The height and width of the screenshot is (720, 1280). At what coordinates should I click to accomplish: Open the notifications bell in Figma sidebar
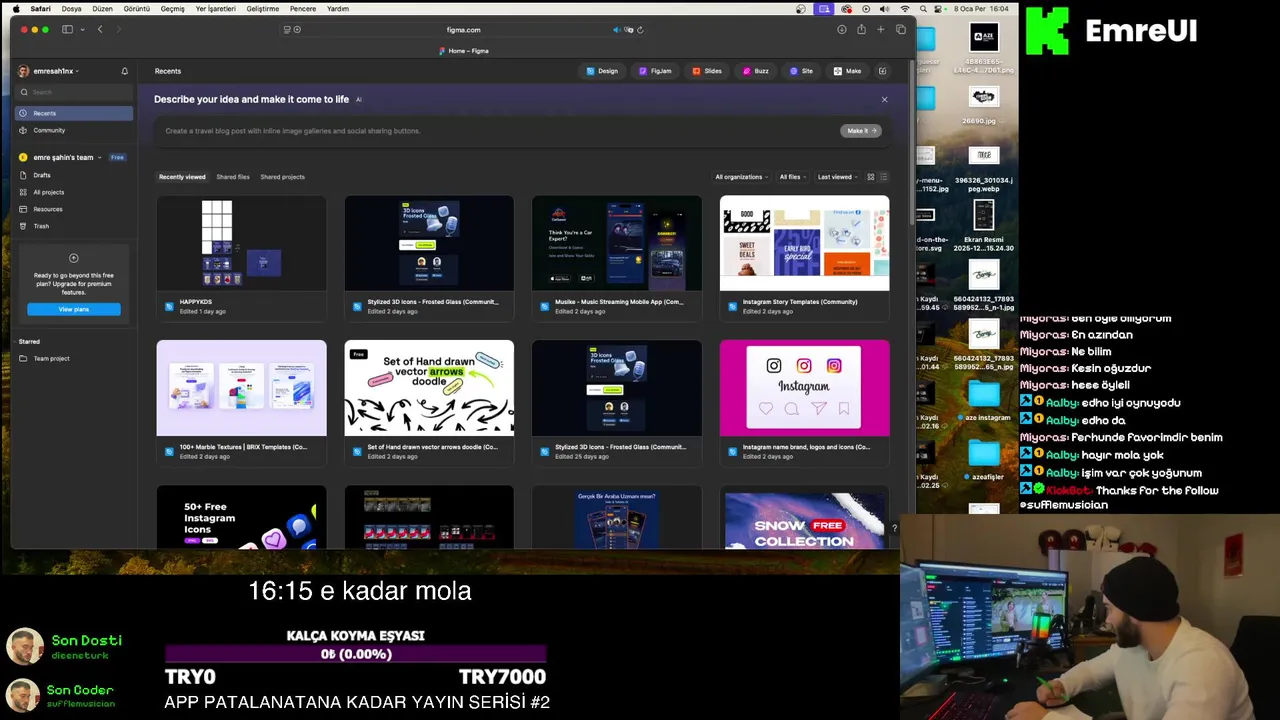125,71
